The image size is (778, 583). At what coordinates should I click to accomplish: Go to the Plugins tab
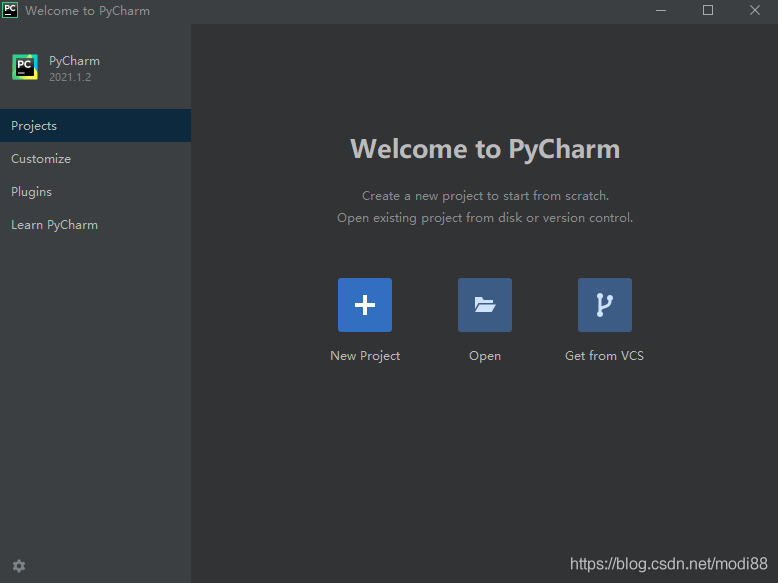(x=31, y=192)
